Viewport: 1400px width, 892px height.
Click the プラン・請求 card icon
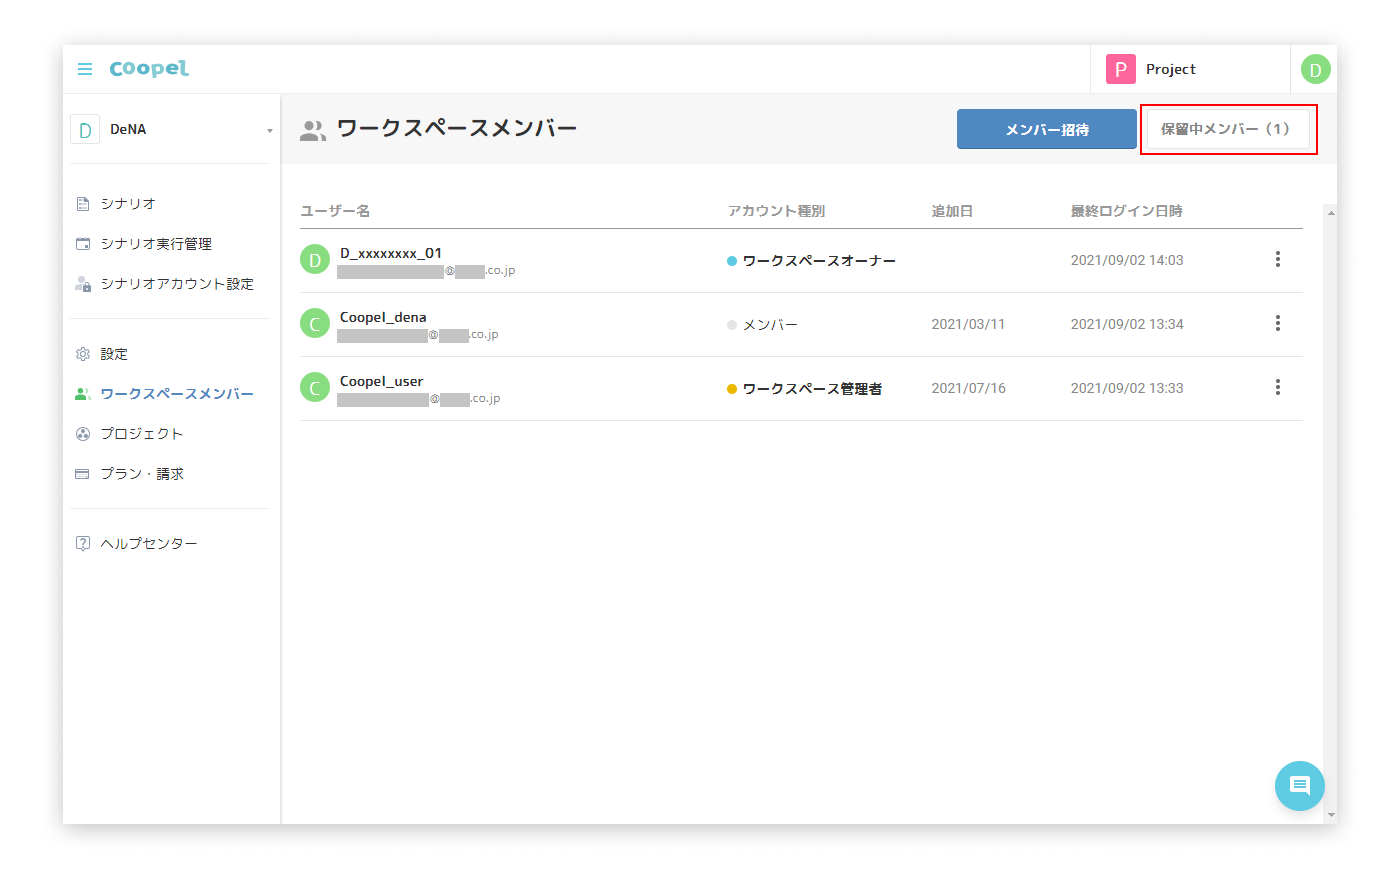click(x=83, y=474)
